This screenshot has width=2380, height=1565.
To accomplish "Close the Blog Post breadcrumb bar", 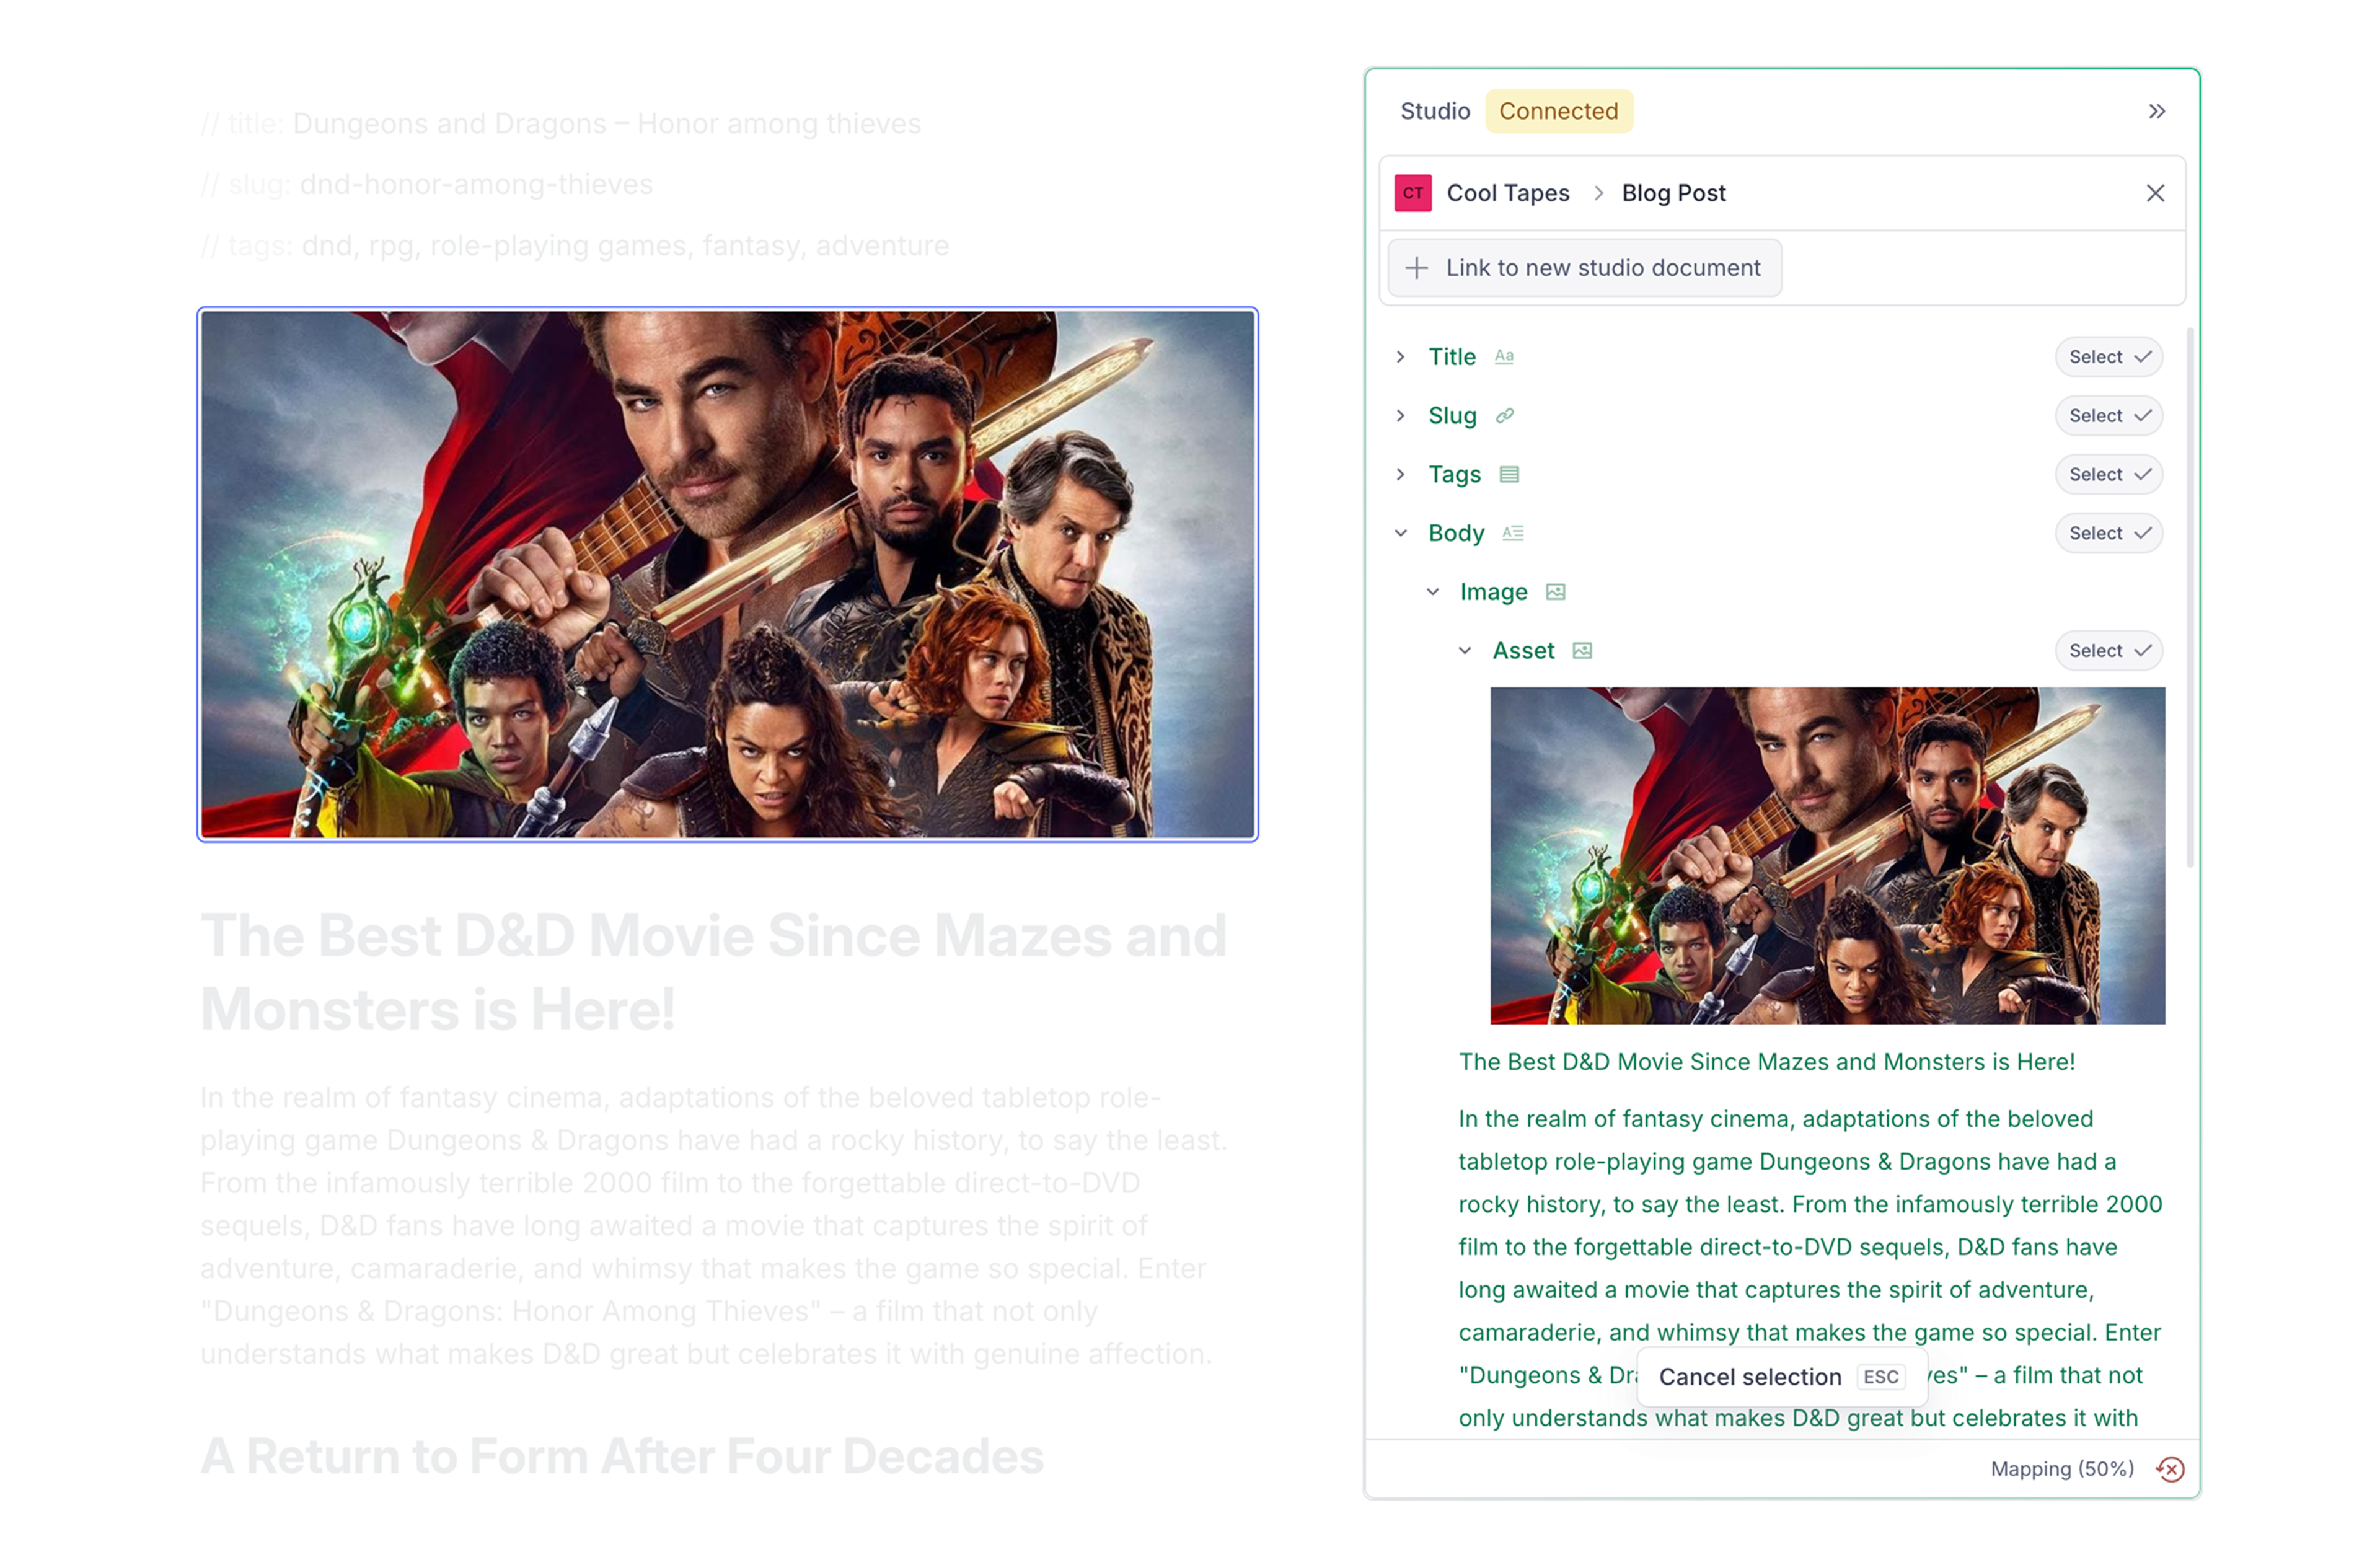I will coord(2155,193).
